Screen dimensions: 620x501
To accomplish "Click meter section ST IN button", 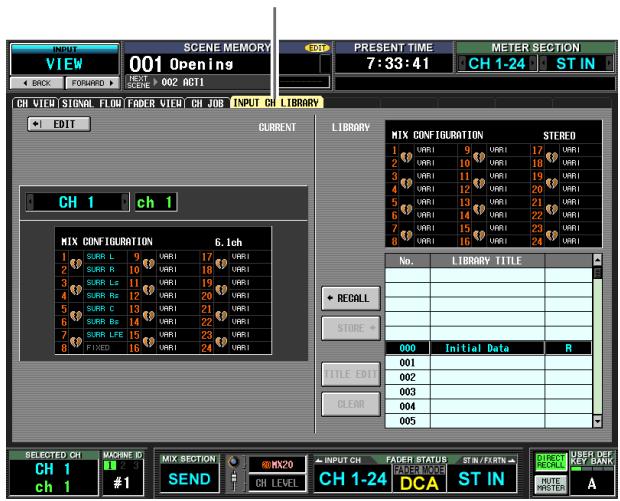I will pyautogui.click(x=575, y=63).
